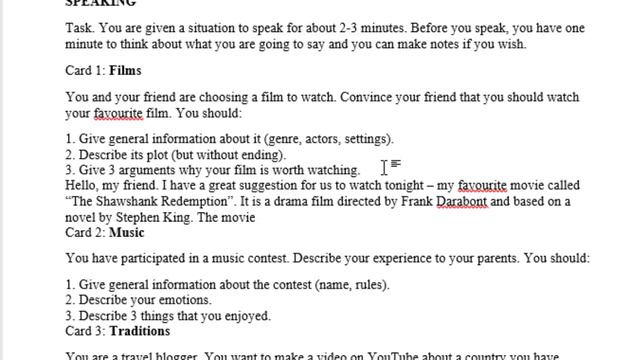Viewport: 640px width, 360px height.
Task: Click the bold heading word "Traditions"
Action: point(139,331)
